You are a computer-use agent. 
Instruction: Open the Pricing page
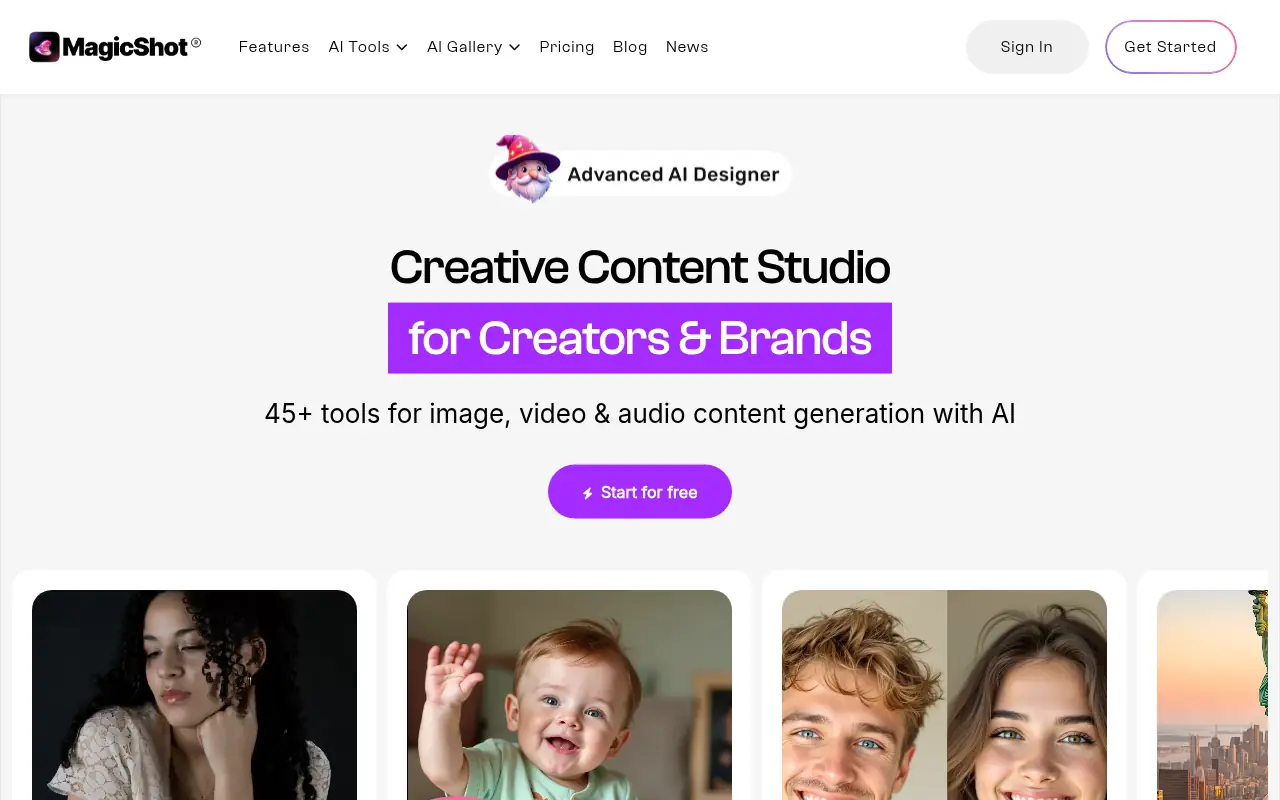567,47
